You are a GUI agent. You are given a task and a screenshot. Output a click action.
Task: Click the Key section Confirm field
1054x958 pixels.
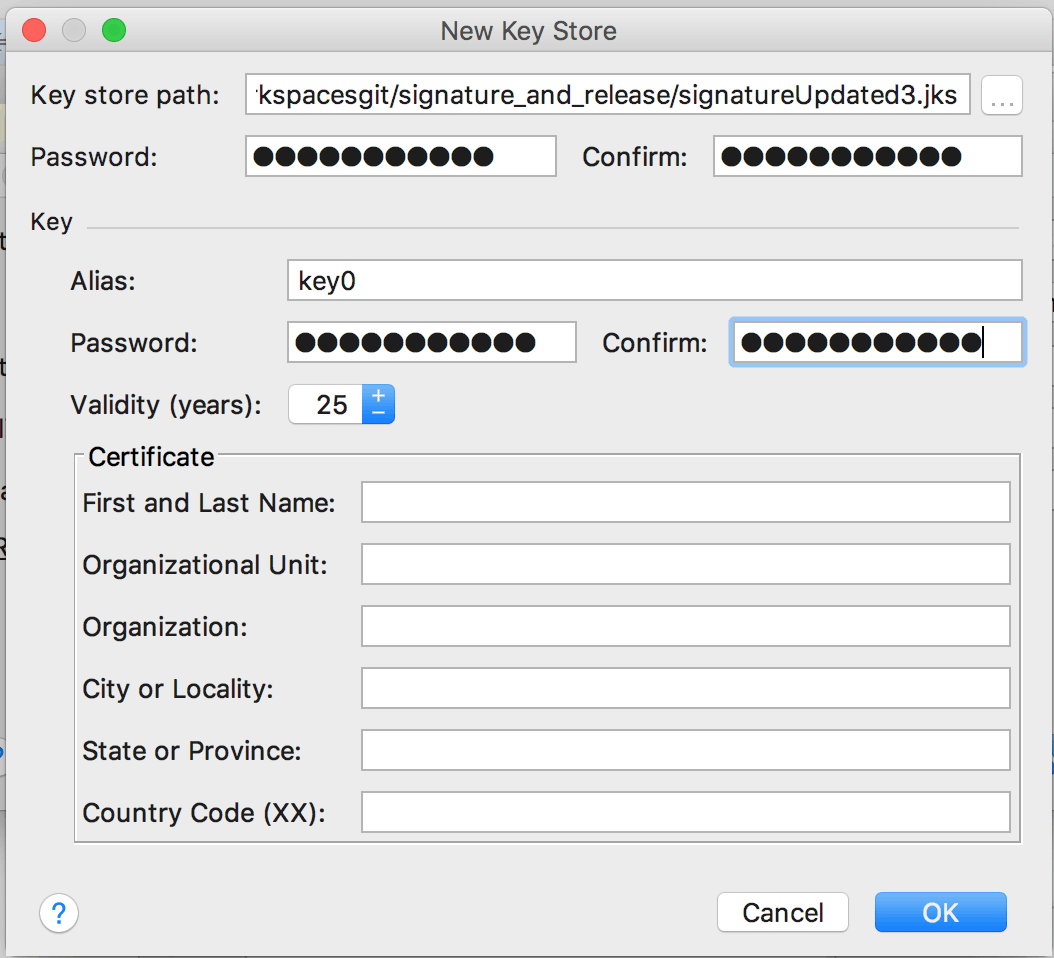[x=877, y=343]
